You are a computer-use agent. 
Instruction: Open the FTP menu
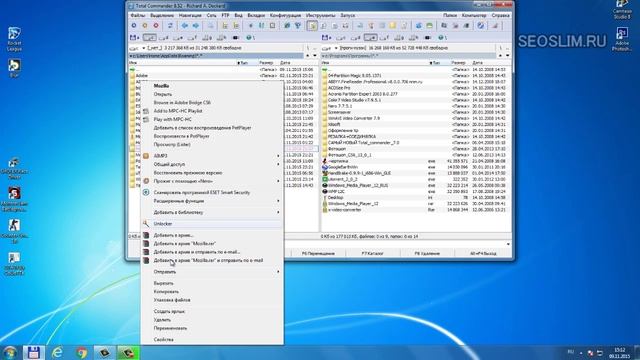point(225,16)
